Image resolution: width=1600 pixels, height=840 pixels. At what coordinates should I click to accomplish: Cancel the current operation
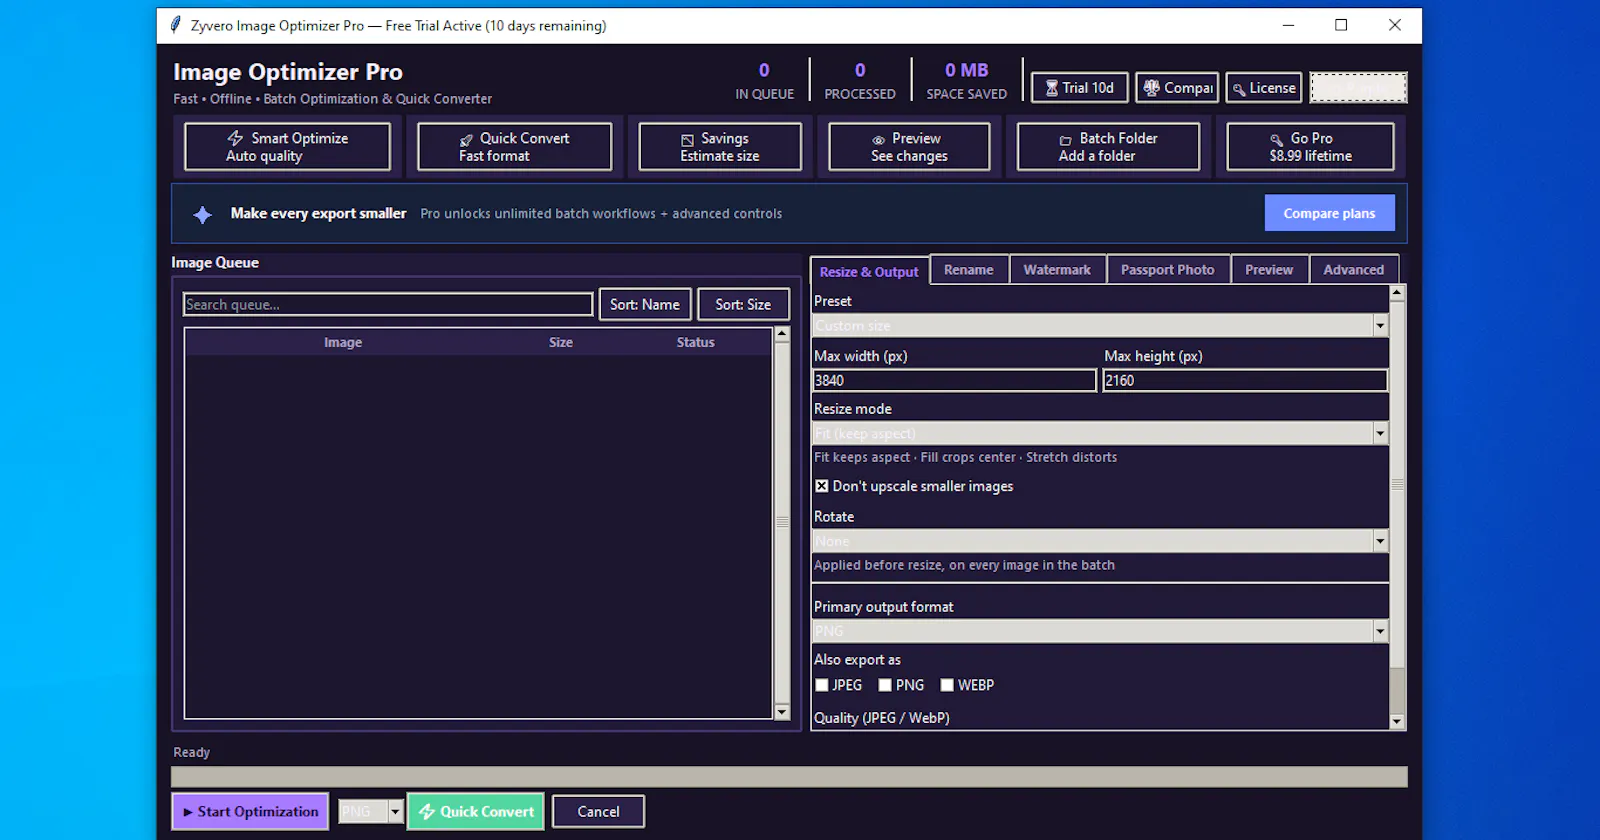click(x=598, y=812)
